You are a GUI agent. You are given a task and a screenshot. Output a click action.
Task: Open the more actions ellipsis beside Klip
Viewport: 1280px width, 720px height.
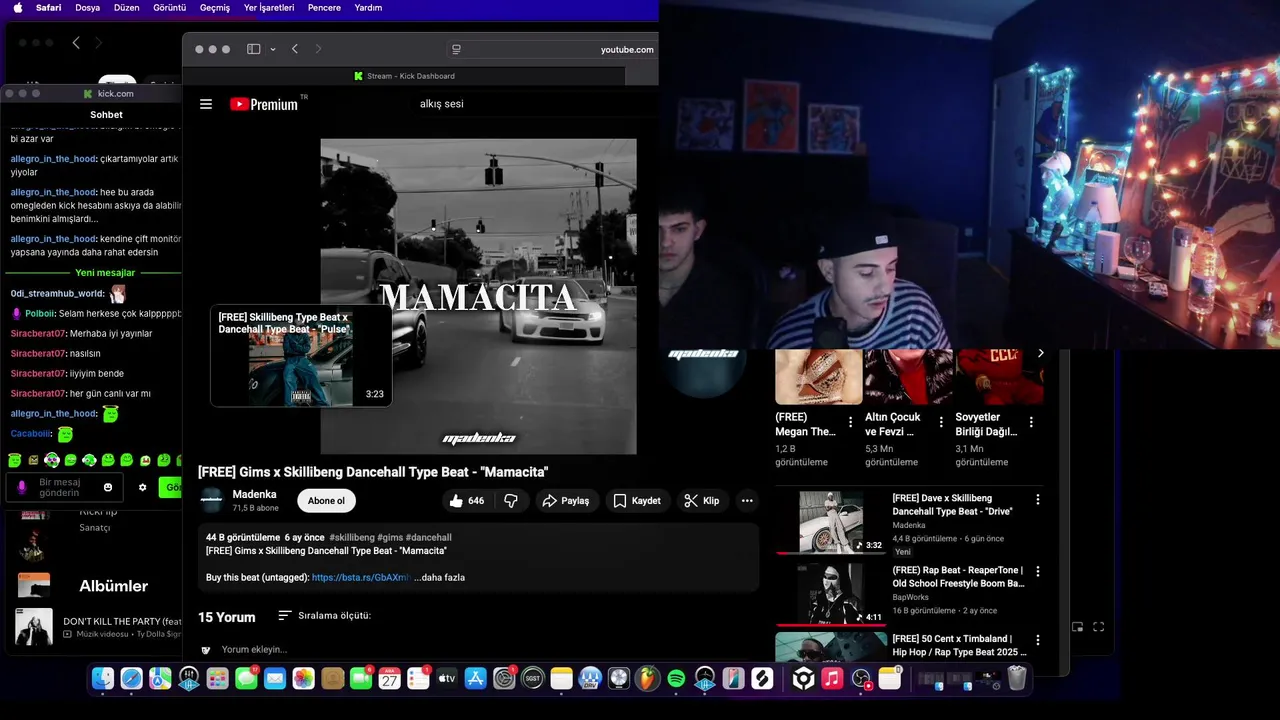pos(747,501)
